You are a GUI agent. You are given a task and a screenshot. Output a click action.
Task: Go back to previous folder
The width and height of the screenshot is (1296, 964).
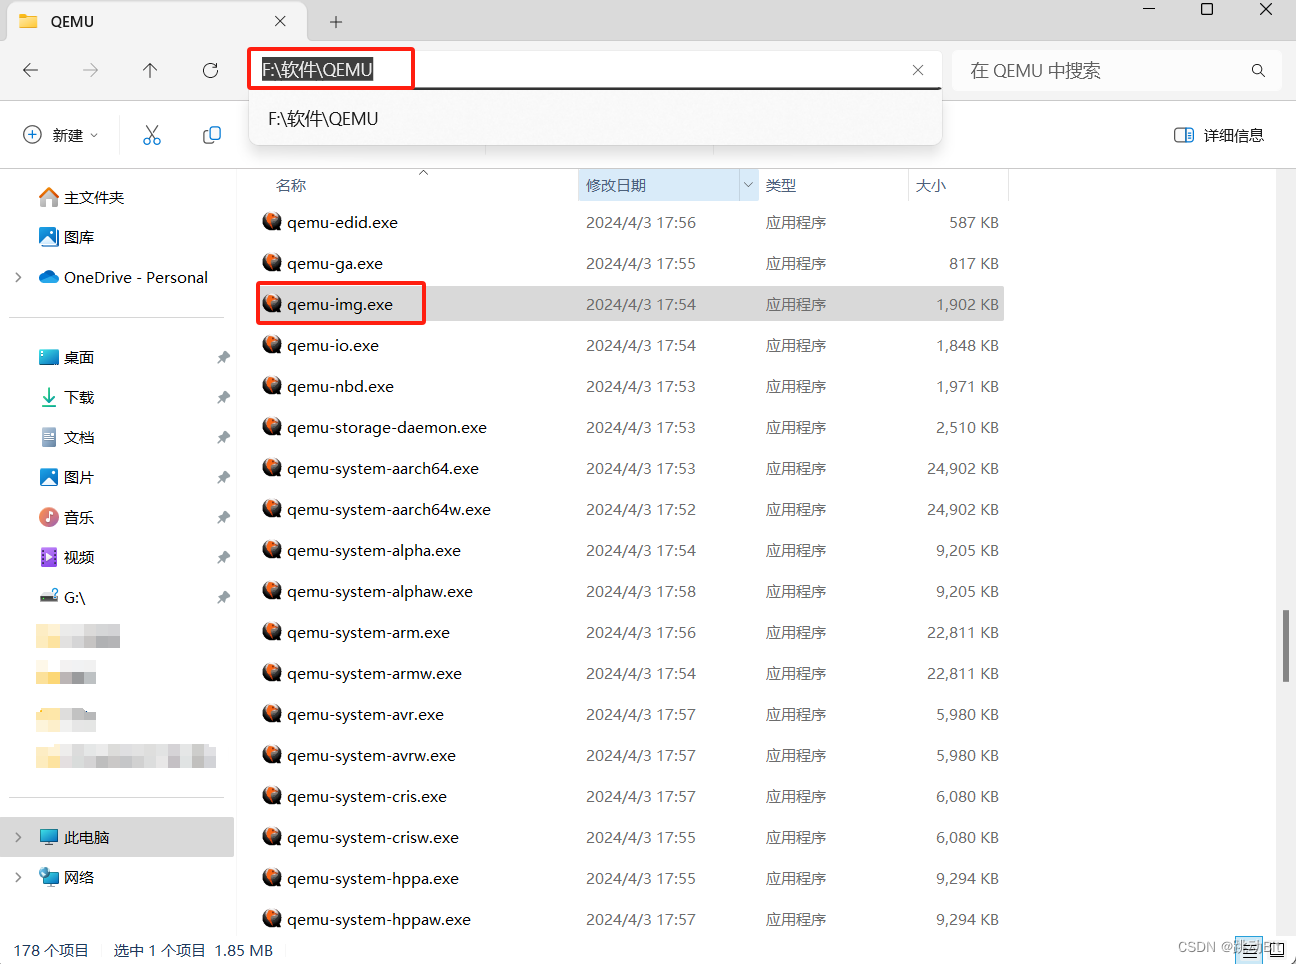[x=31, y=70]
